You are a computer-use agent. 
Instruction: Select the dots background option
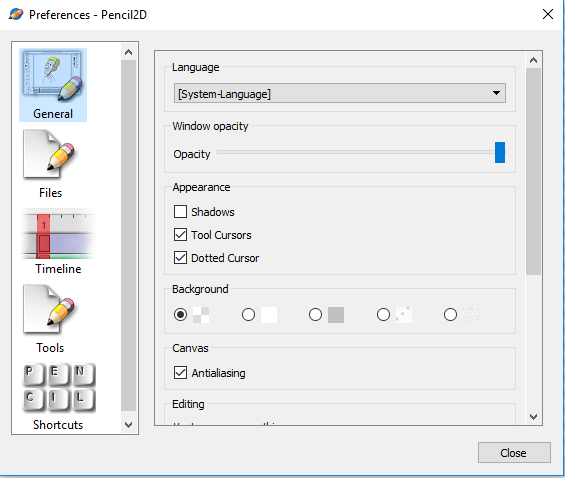(x=383, y=314)
